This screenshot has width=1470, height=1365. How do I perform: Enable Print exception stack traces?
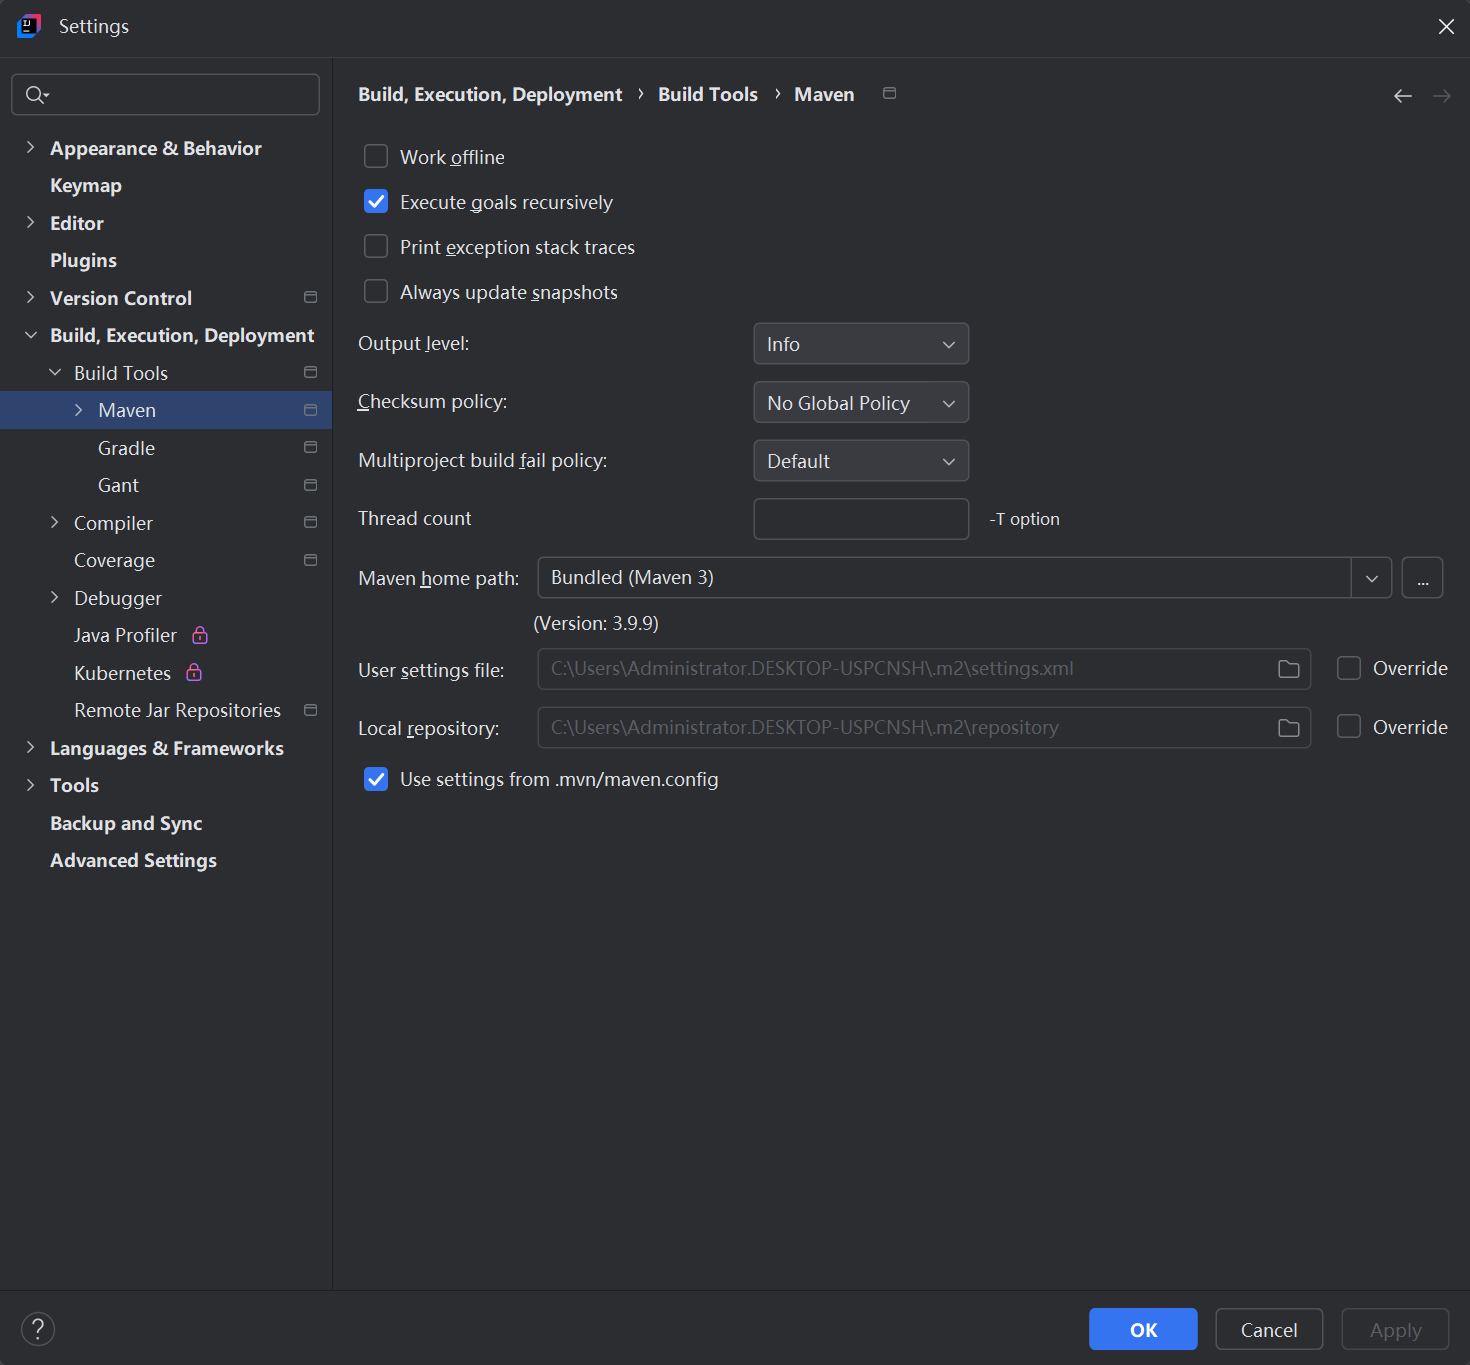tap(376, 246)
